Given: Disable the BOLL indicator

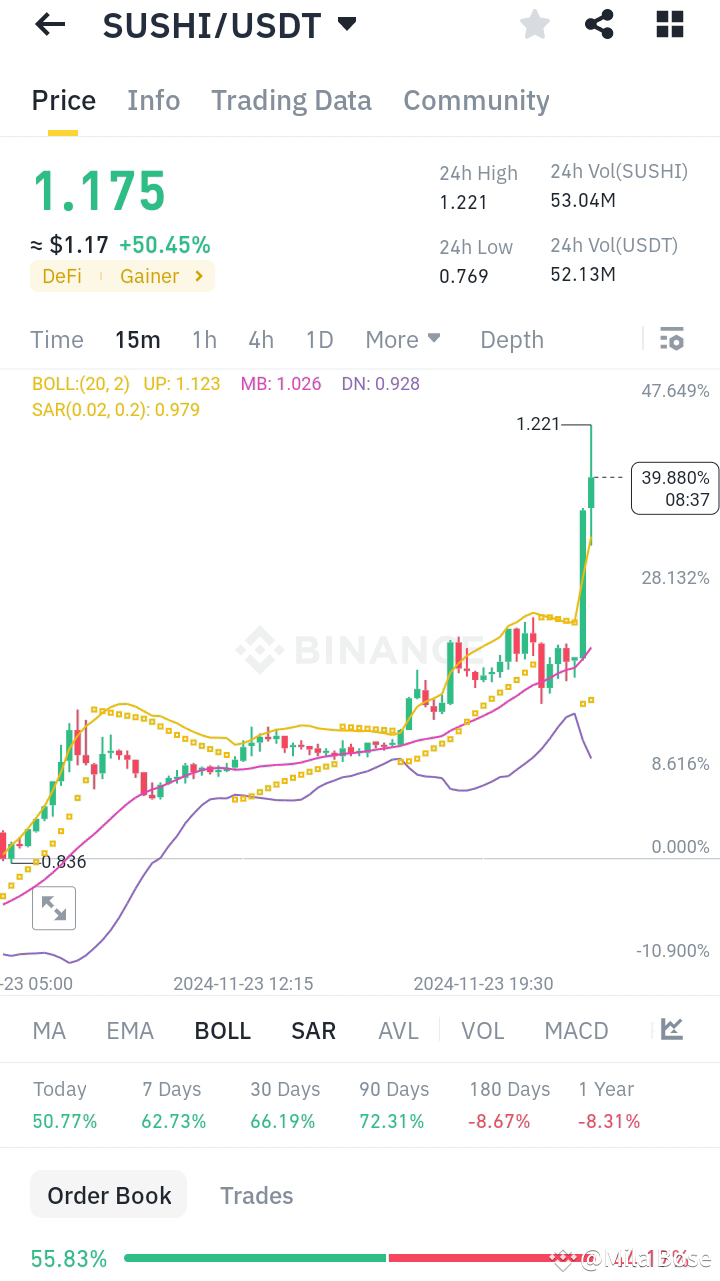Looking at the screenshot, I should (x=222, y=1030).
